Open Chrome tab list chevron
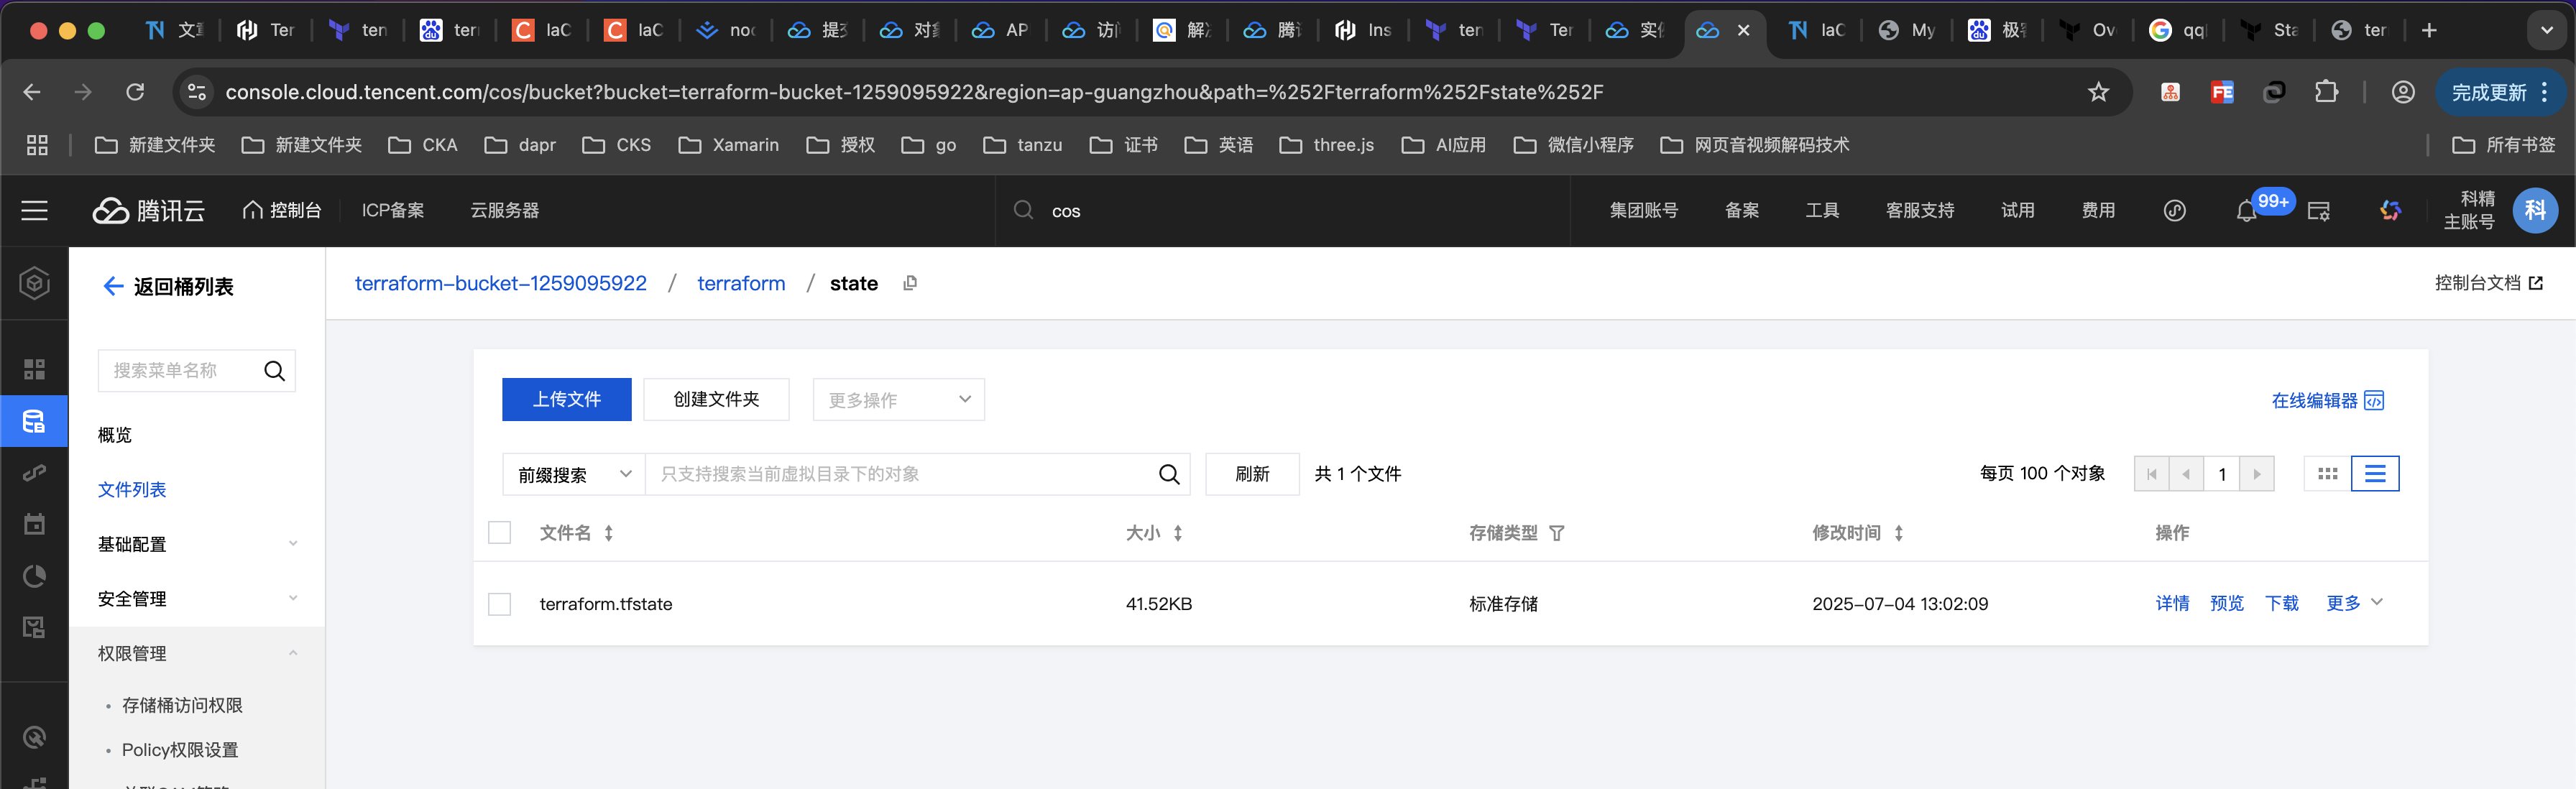The height and width of the screenshot is (789, 2576). point(2546,30)
